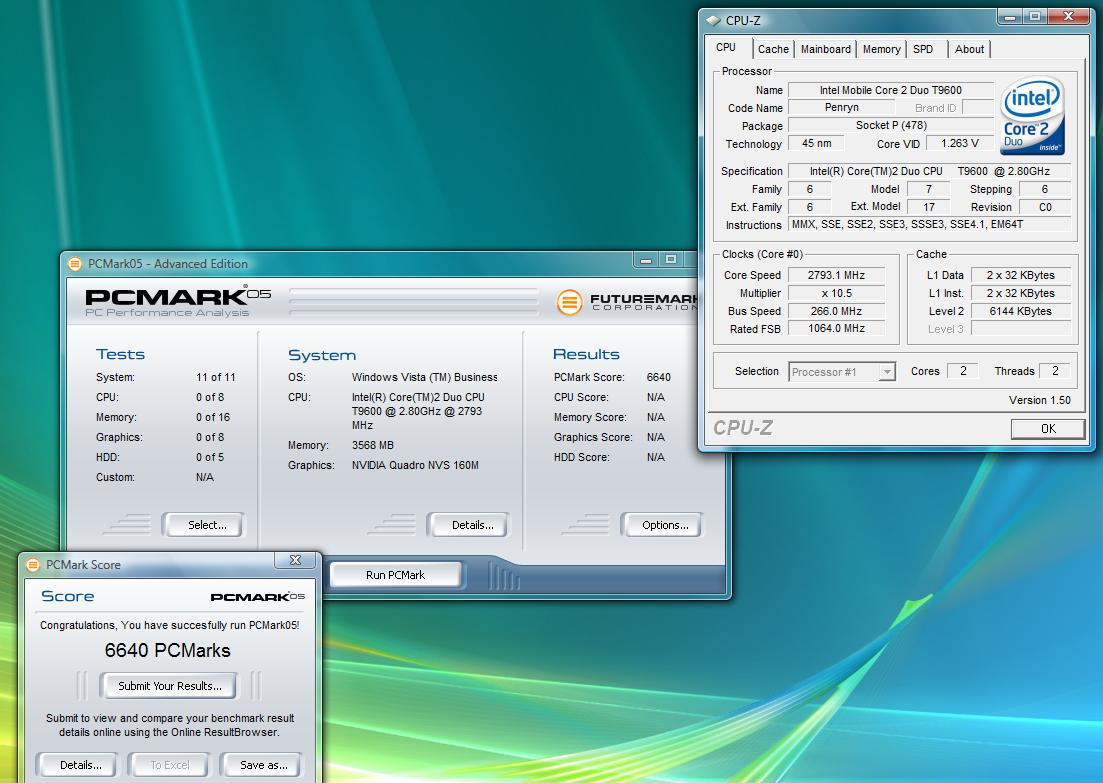This screenshot has width=1103, height=783.
Task: Click the PCMark05 logo in Score dialog
Action: click(x=257, y=597)
